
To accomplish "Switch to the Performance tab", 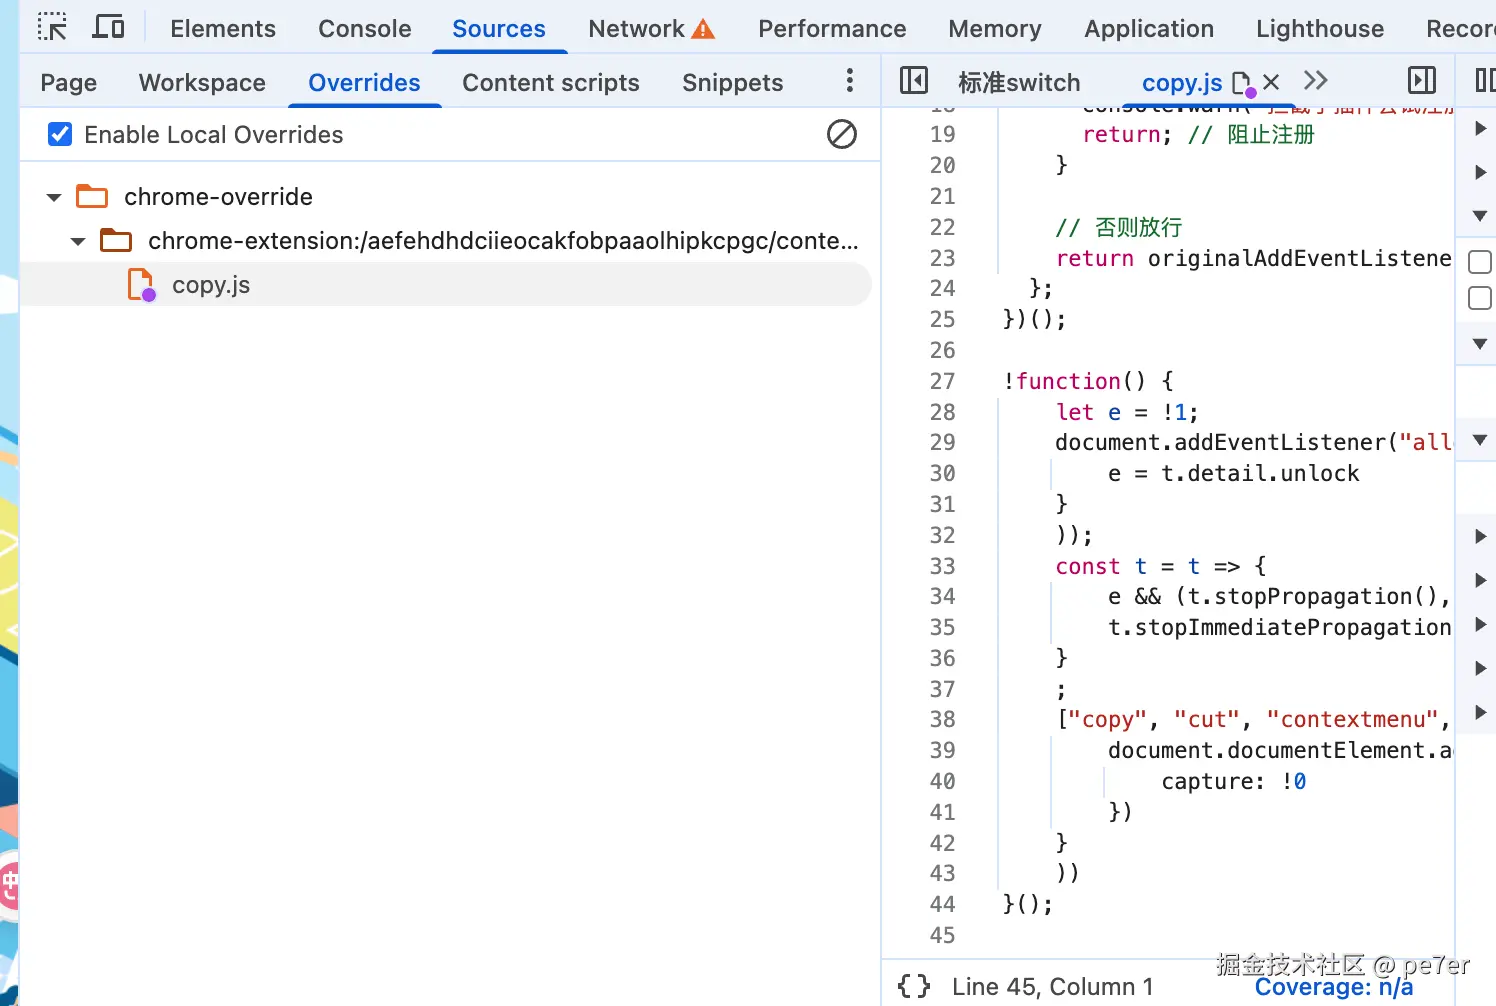I will point(832,29).
